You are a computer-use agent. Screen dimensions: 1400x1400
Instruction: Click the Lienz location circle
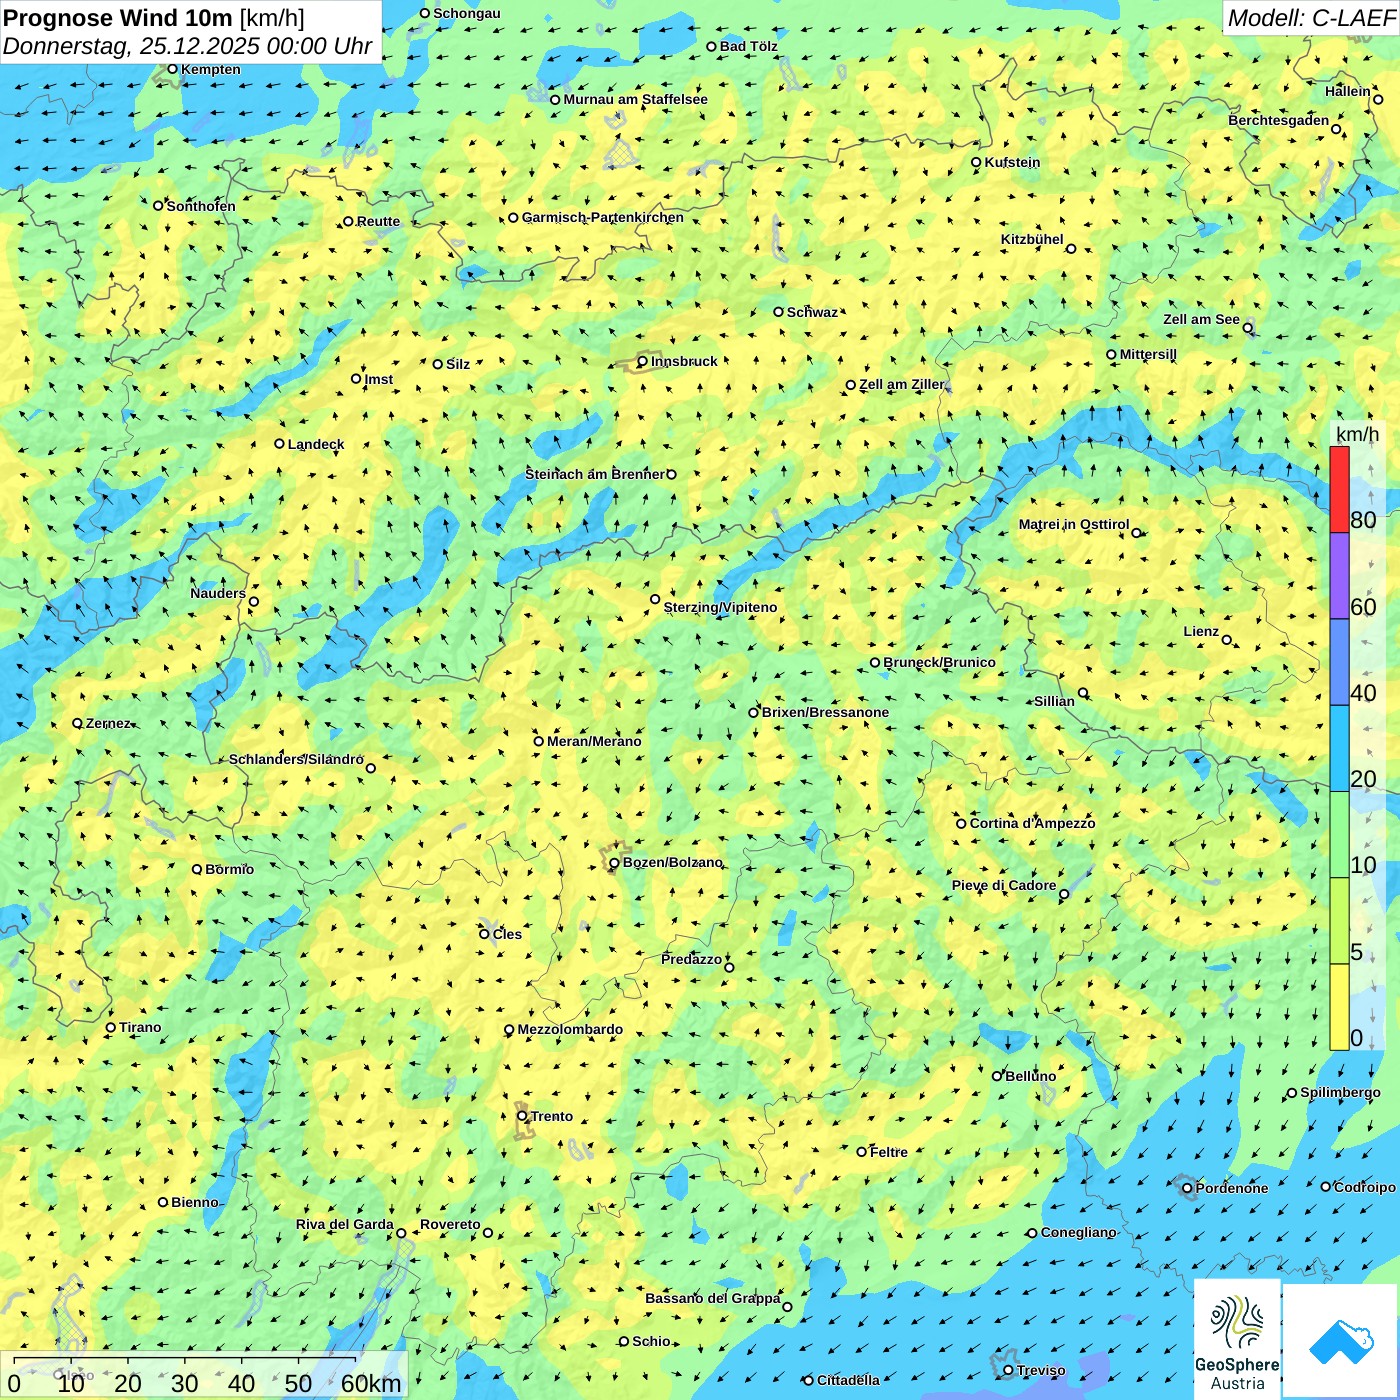tap(1227, 640)
